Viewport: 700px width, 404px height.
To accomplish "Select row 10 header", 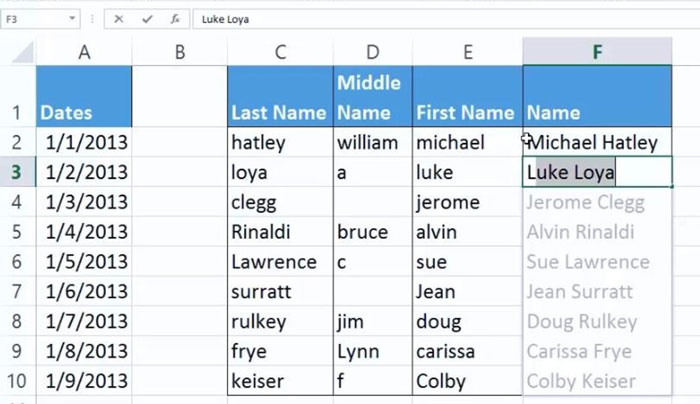I will pyautogui.click(x=17, y=381).
